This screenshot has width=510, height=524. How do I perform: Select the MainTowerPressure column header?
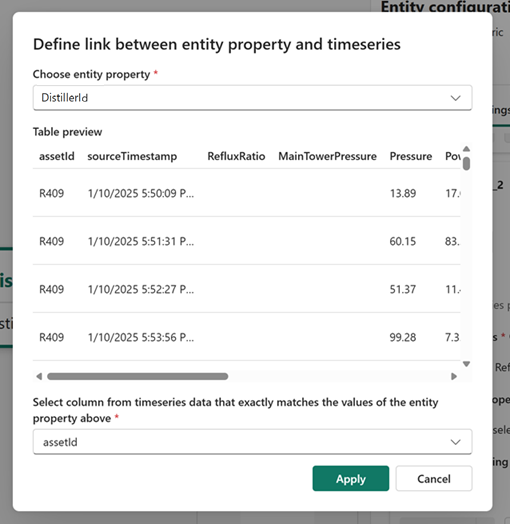tap(327, 156)
